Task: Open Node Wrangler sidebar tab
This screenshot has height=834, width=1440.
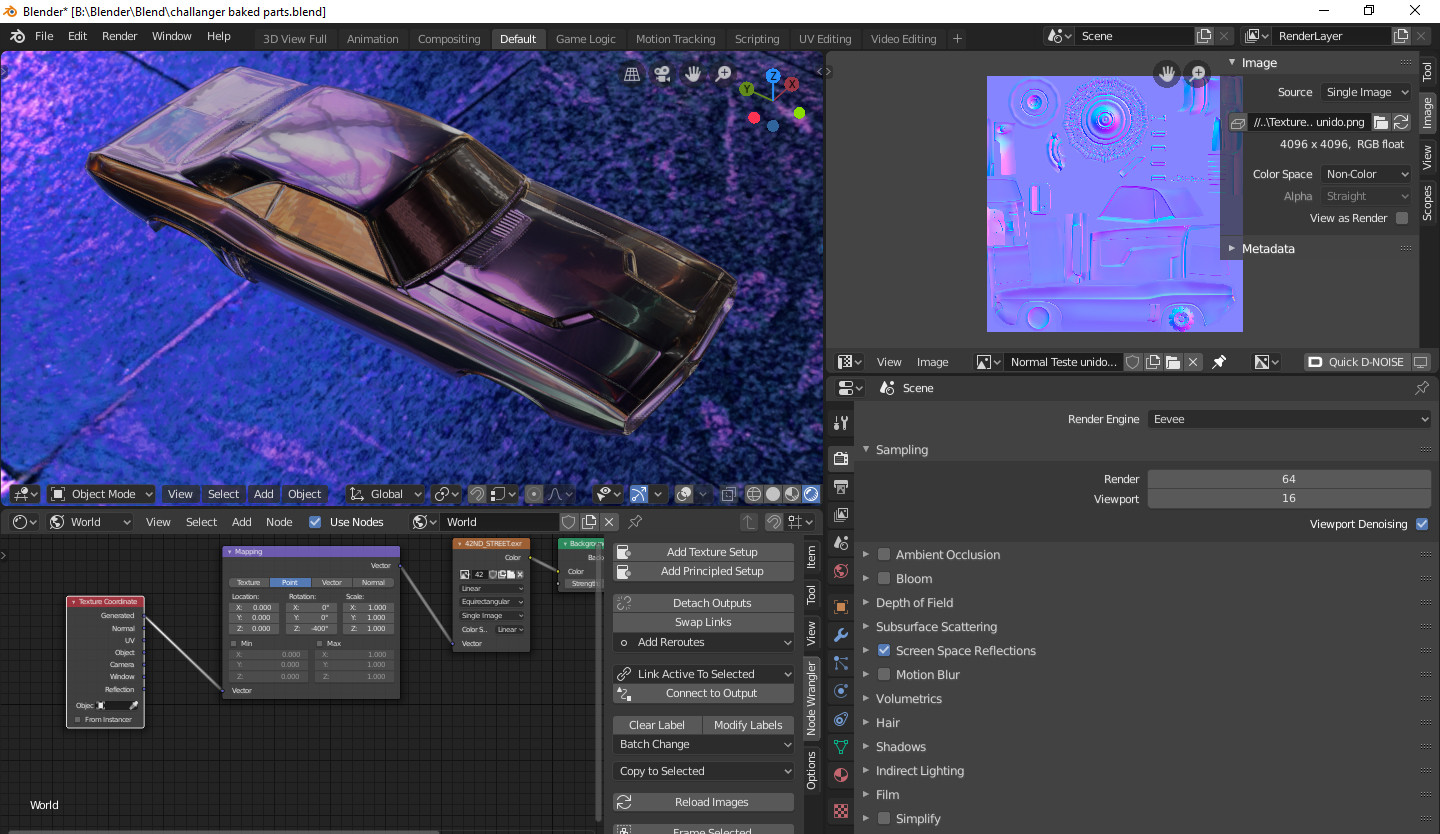Action: (x=812, y=698)
